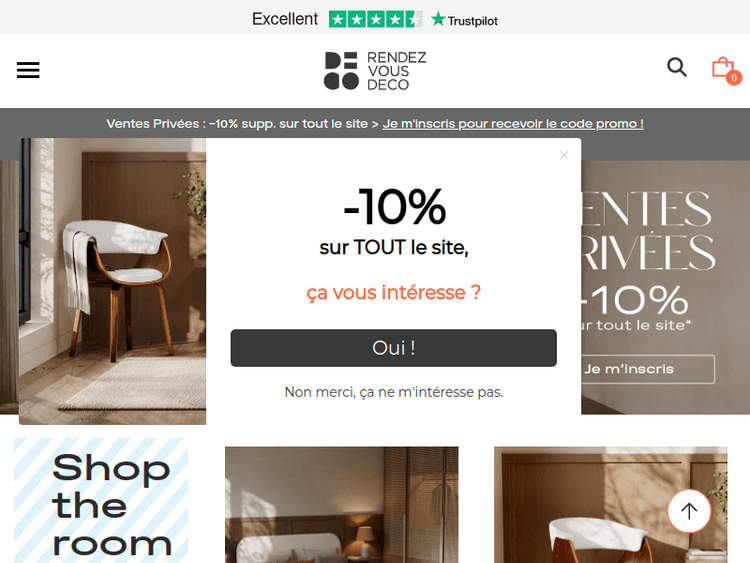This screenshot has width=750, height=563.
Task: Open the search magnifier icon
Action: tap(677, 67)
